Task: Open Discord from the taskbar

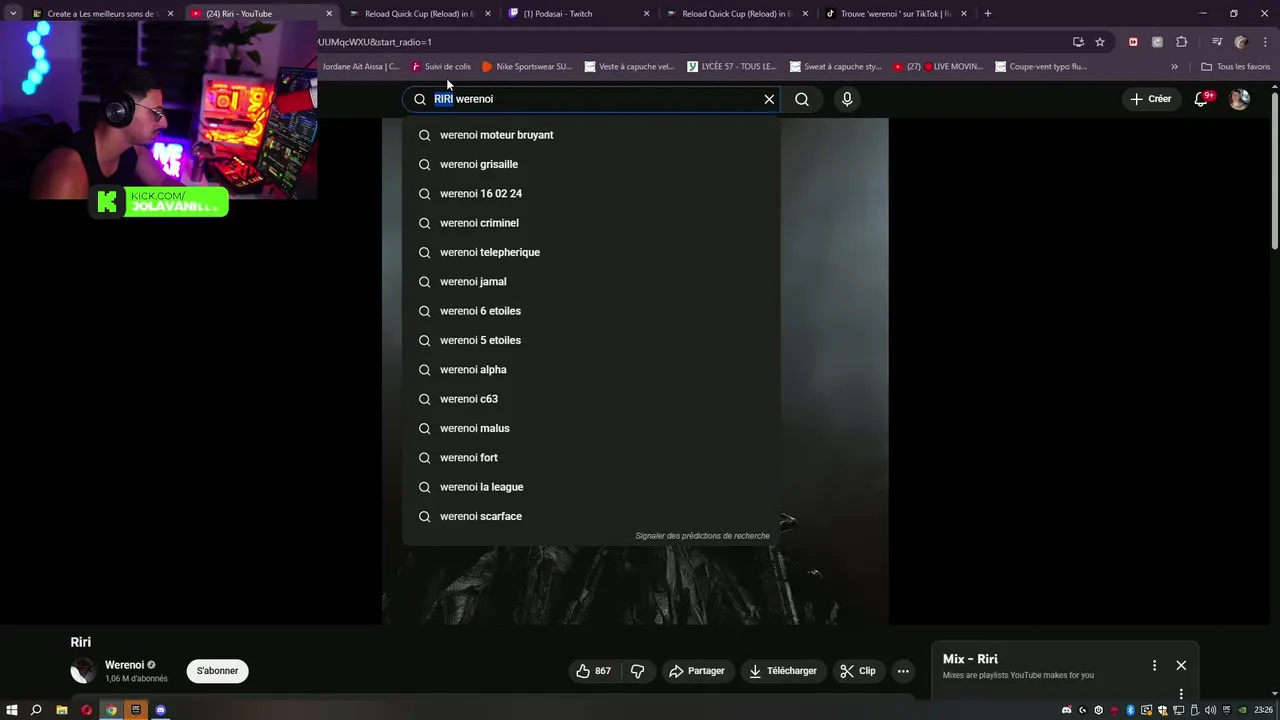Action: pos(161,710)
